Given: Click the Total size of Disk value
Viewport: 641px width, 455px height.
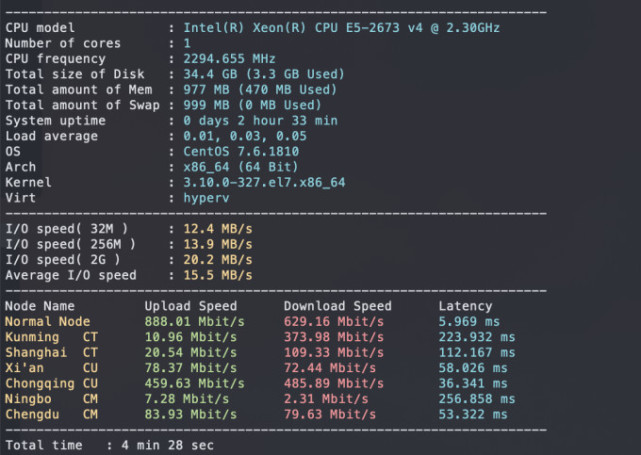Looking at the screenshot, I should click(263, 74).
